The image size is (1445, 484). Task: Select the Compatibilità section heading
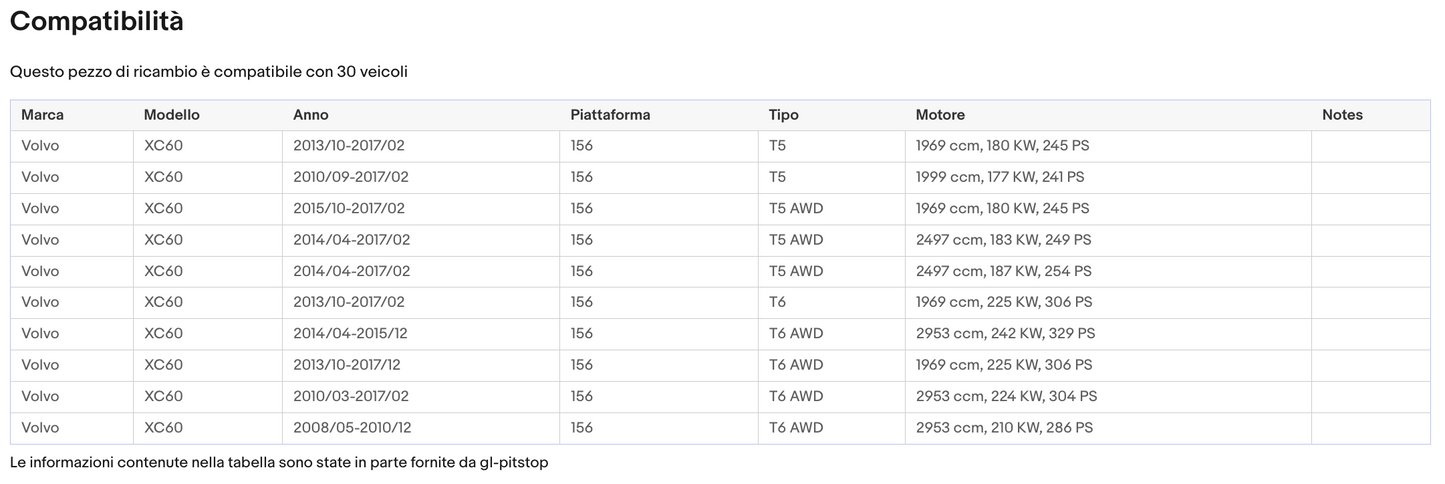tap(96, 21)
